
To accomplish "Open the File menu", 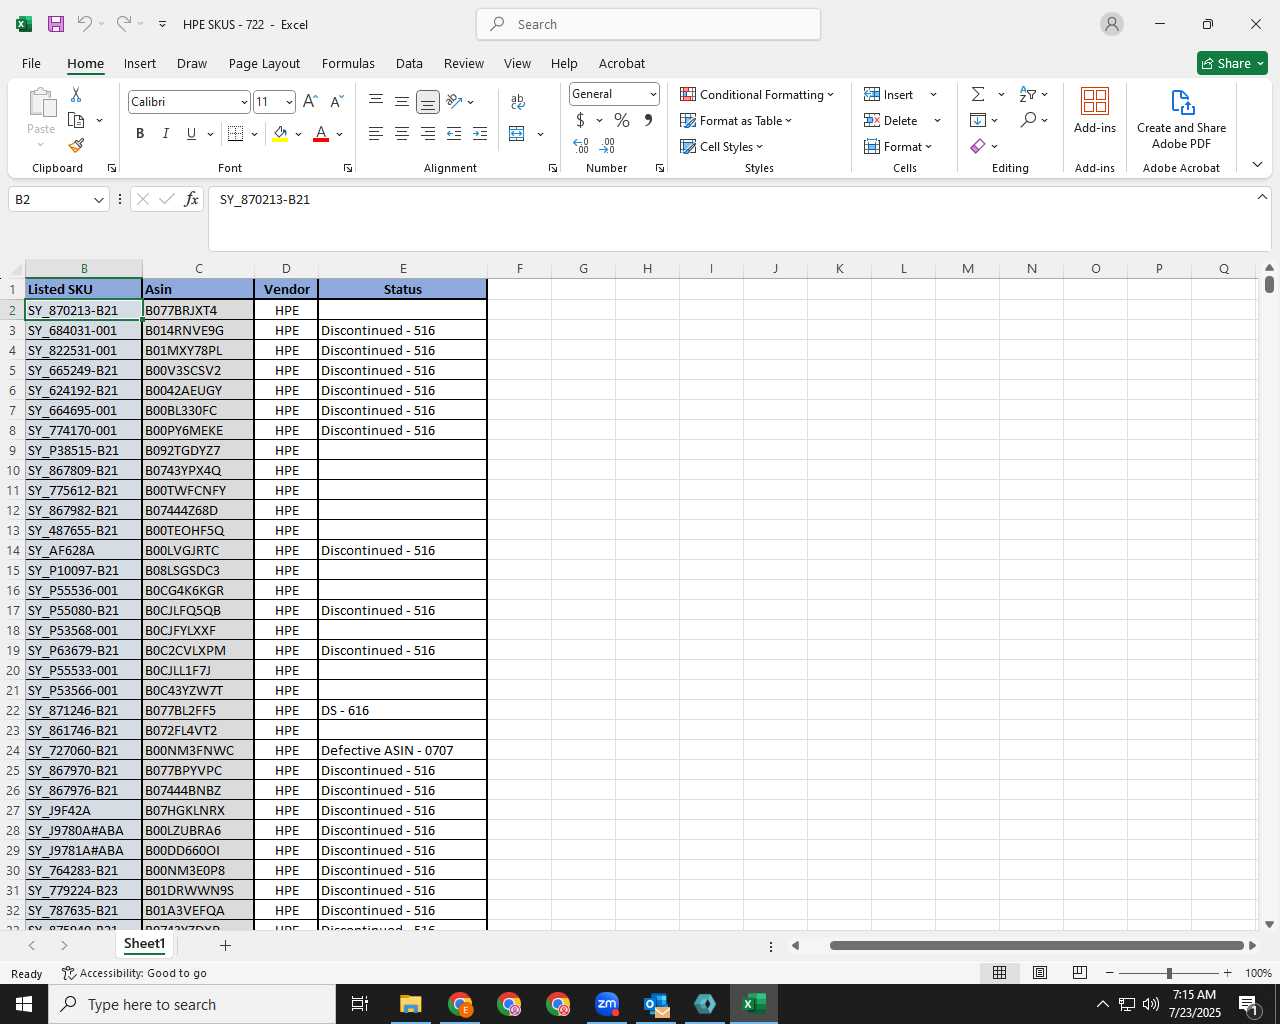I will point(31,63).
